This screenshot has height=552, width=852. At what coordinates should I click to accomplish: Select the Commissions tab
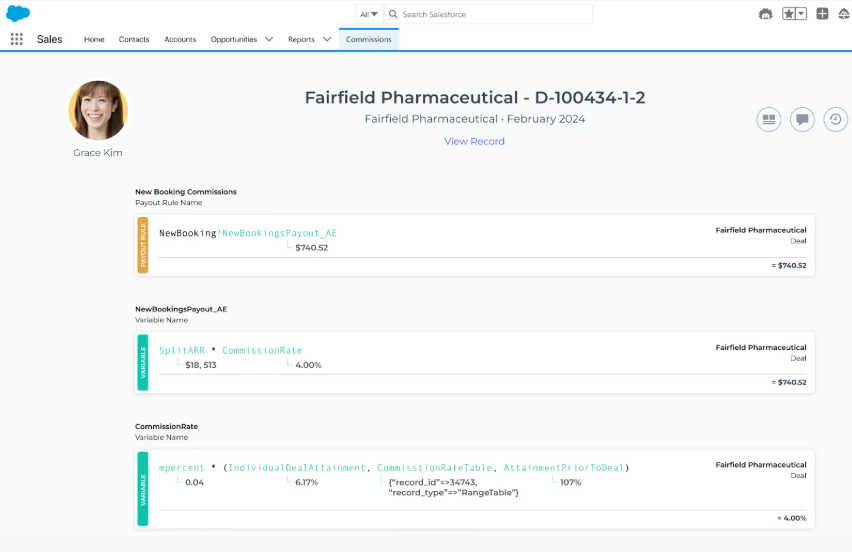click(368, 39)
